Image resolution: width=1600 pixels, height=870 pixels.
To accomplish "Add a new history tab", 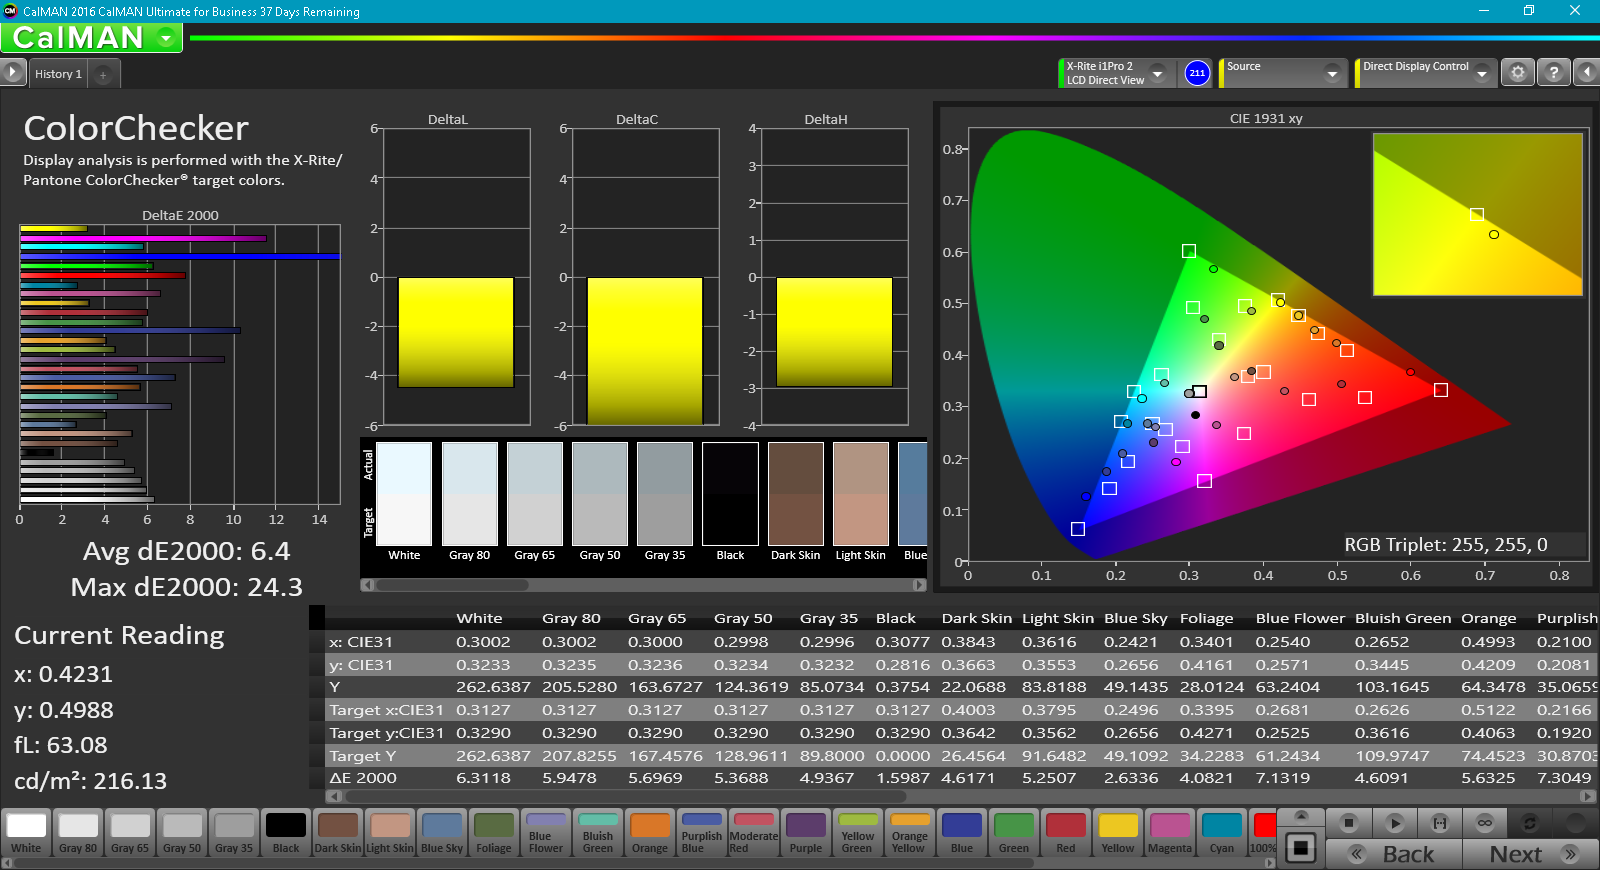I will pyautogui.click(x=103, y=75).
